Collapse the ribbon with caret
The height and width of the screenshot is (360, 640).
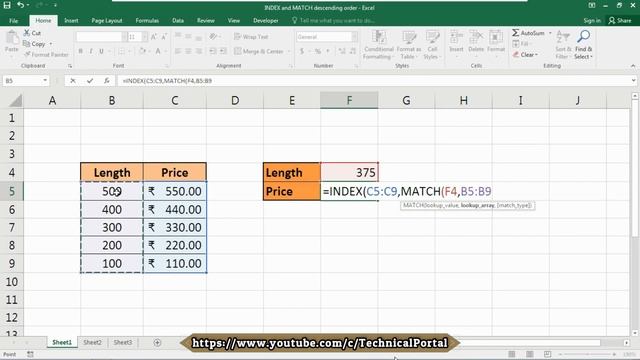(x=633, y=66)
